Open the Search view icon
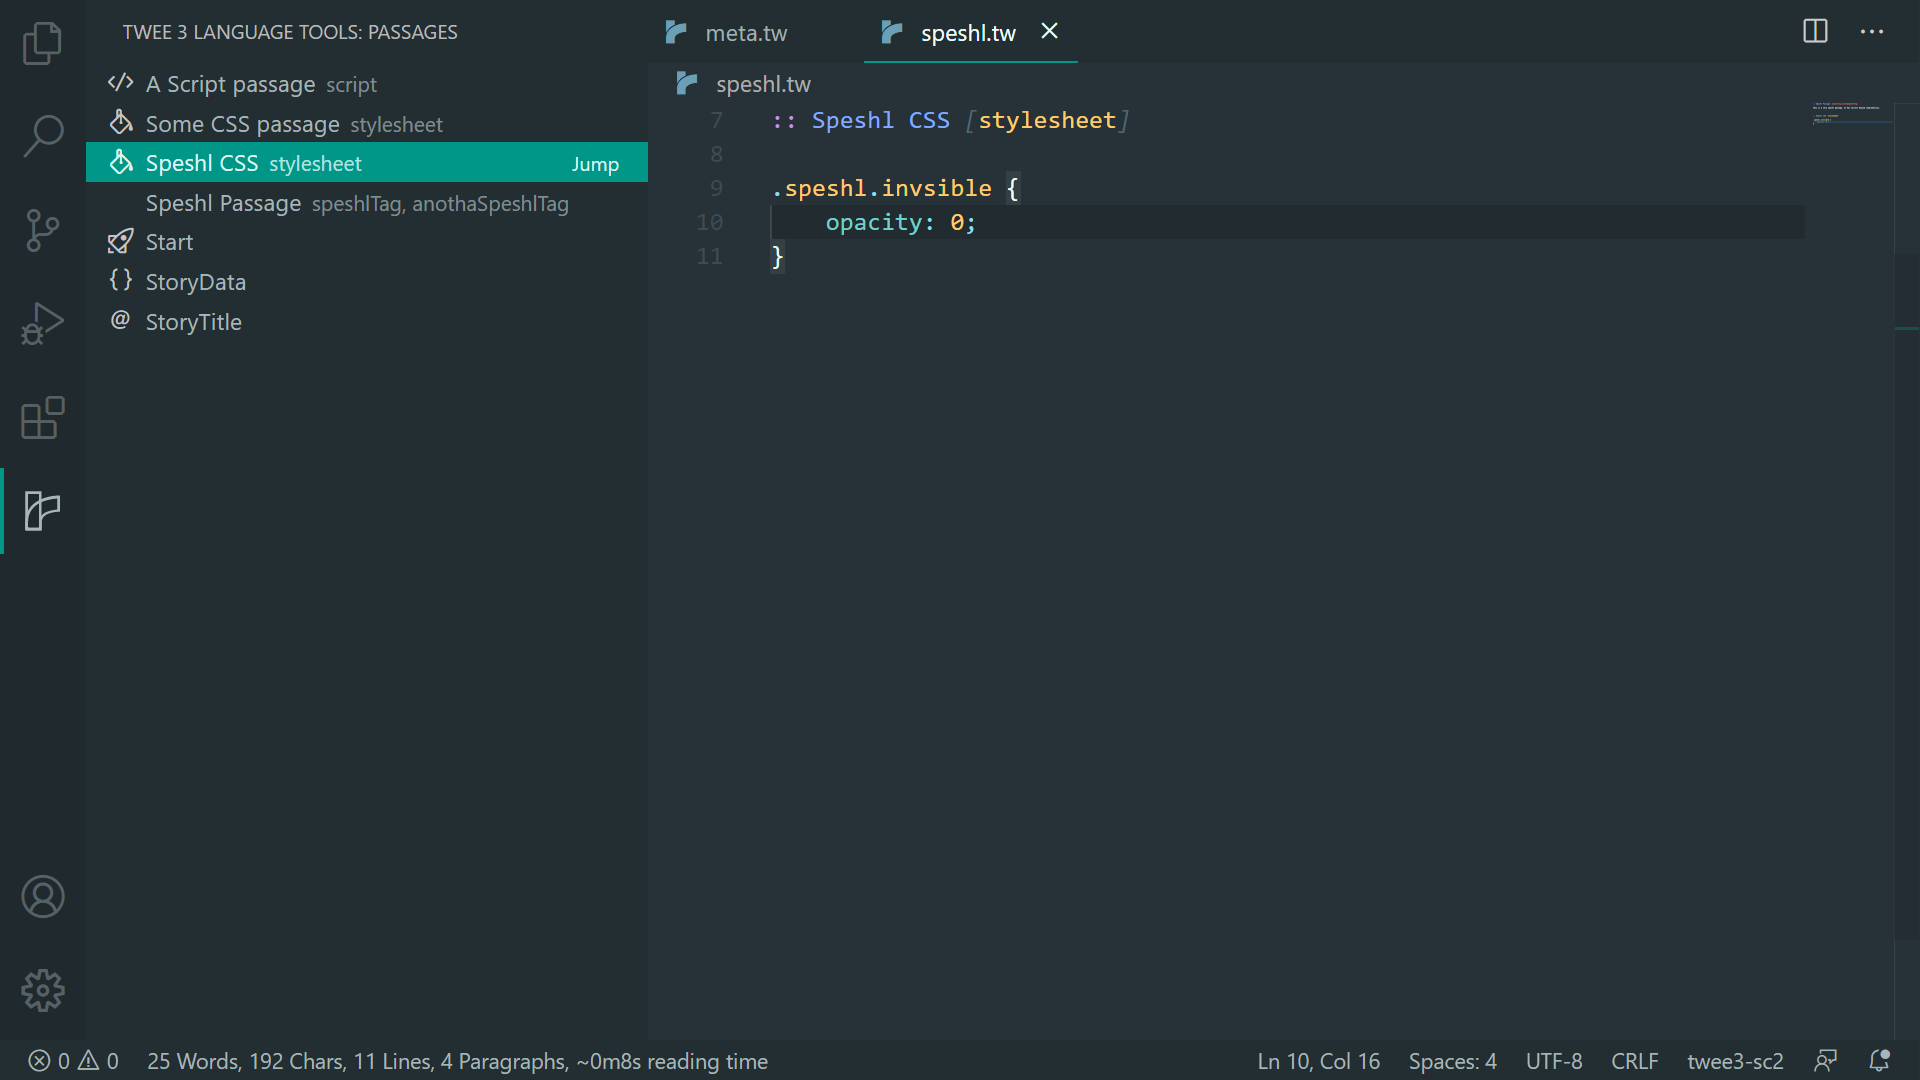1920x1080 pixels. [x=42, y=135]
